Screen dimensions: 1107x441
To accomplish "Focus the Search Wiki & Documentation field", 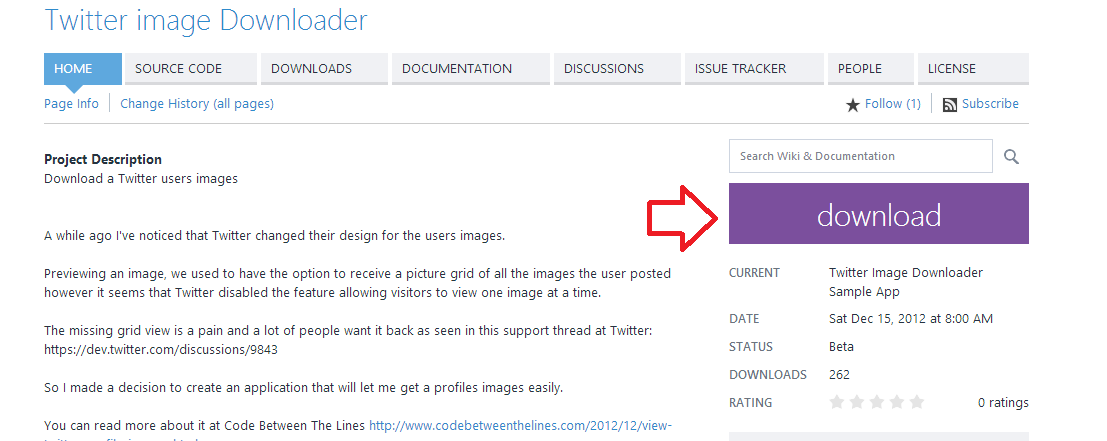I will [x=860, y=157].
